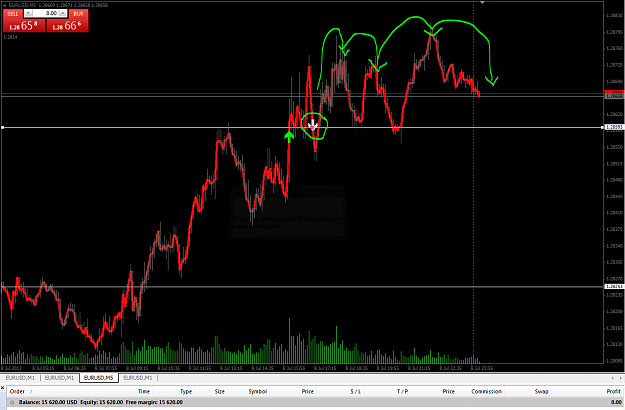625x410 pixels.
Task: Click the EURUSD,M5 chart title text
Action: pos(22,5)
